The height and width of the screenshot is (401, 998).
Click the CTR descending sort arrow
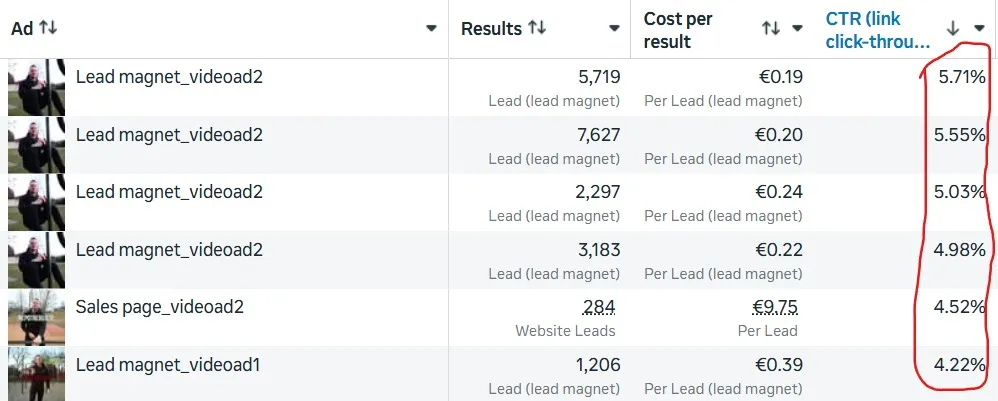[953, 28]
